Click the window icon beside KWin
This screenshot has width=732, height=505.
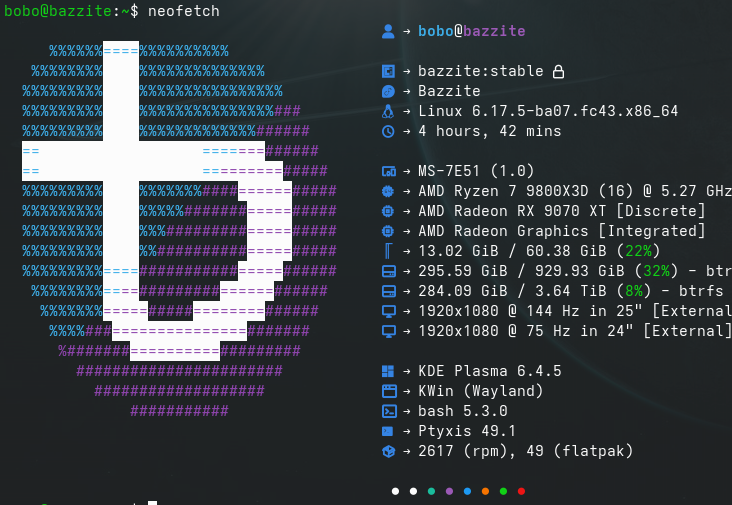click(x=389, y=391)
